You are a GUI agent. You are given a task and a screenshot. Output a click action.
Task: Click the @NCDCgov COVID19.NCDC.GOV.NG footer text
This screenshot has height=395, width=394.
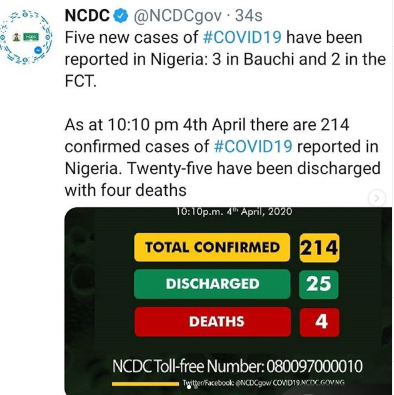263,383
